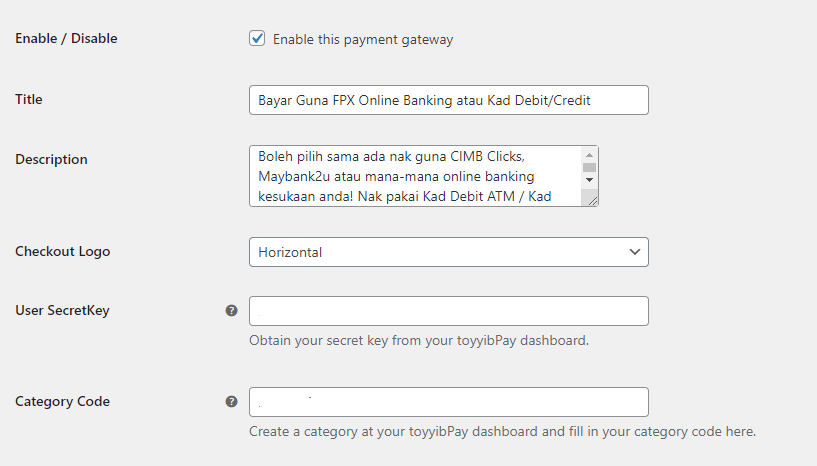The width and height of the screenshot is (817, 466).
Task: Focus the Category Code input field
Action: (x=449, y=402)
